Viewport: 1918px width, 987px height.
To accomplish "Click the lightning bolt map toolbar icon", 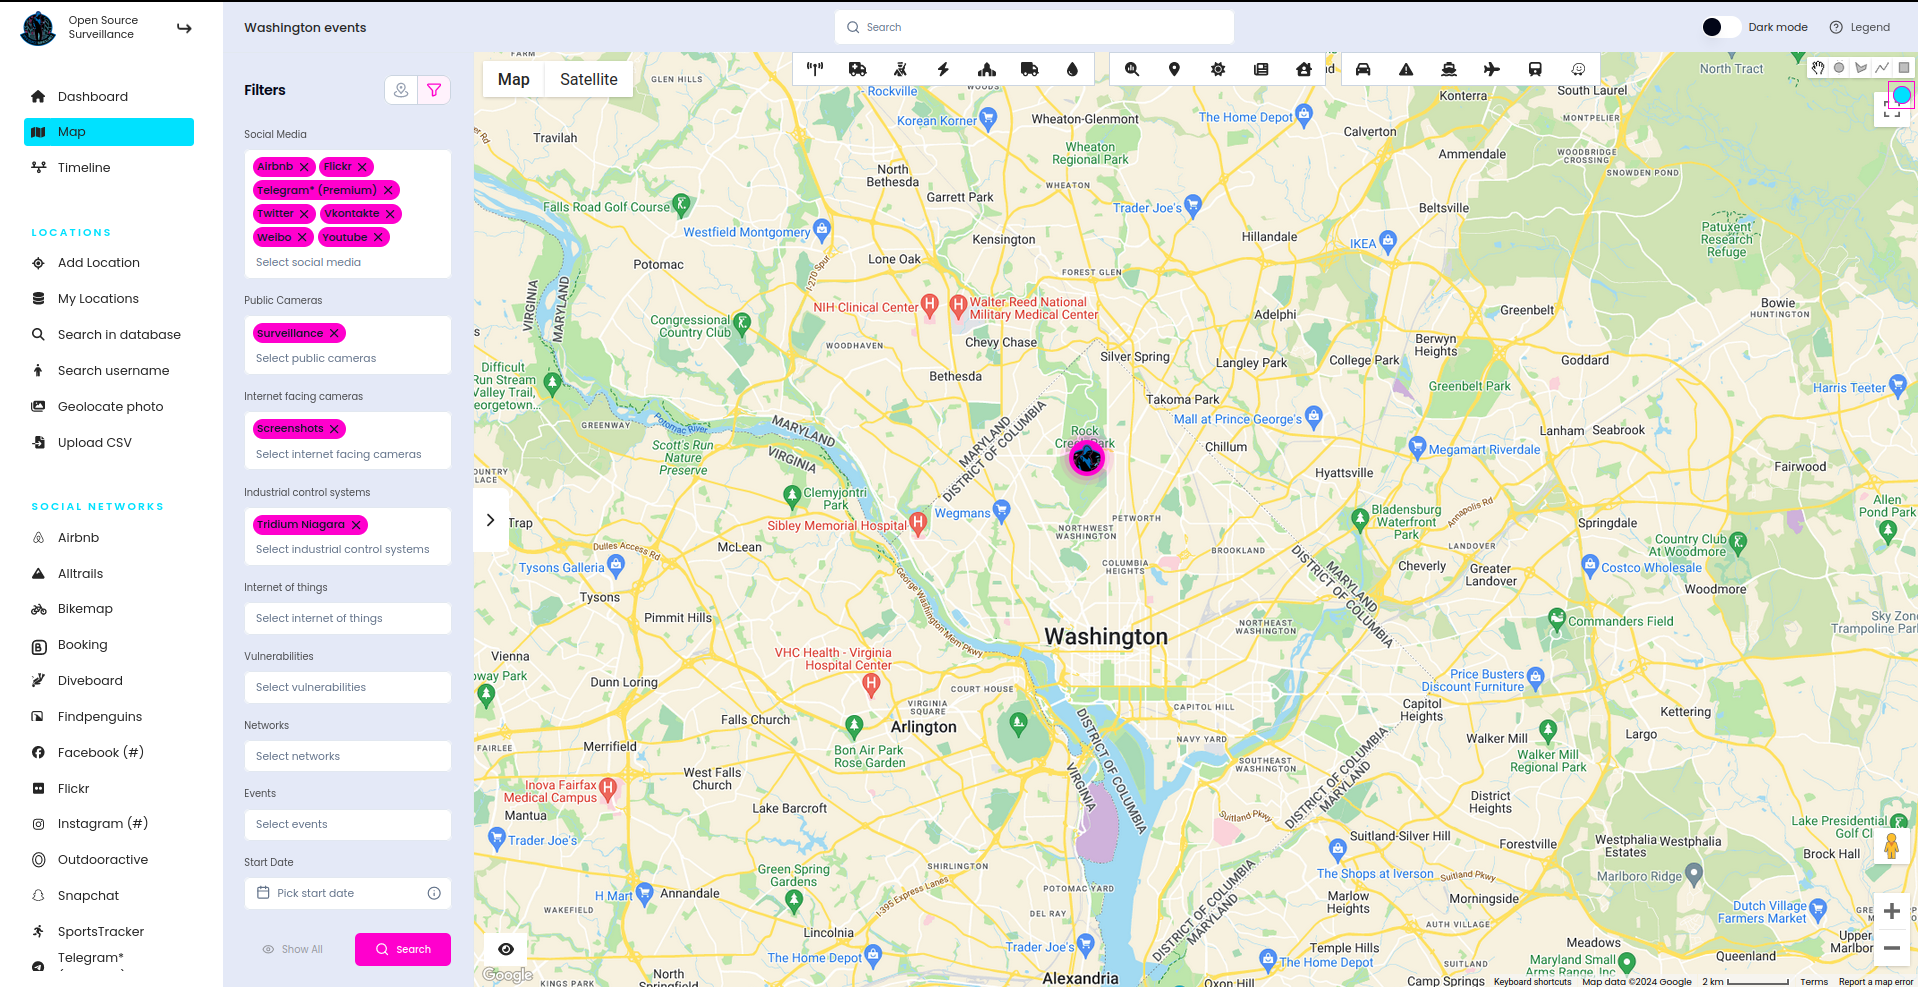I will [x=943, y=69].
